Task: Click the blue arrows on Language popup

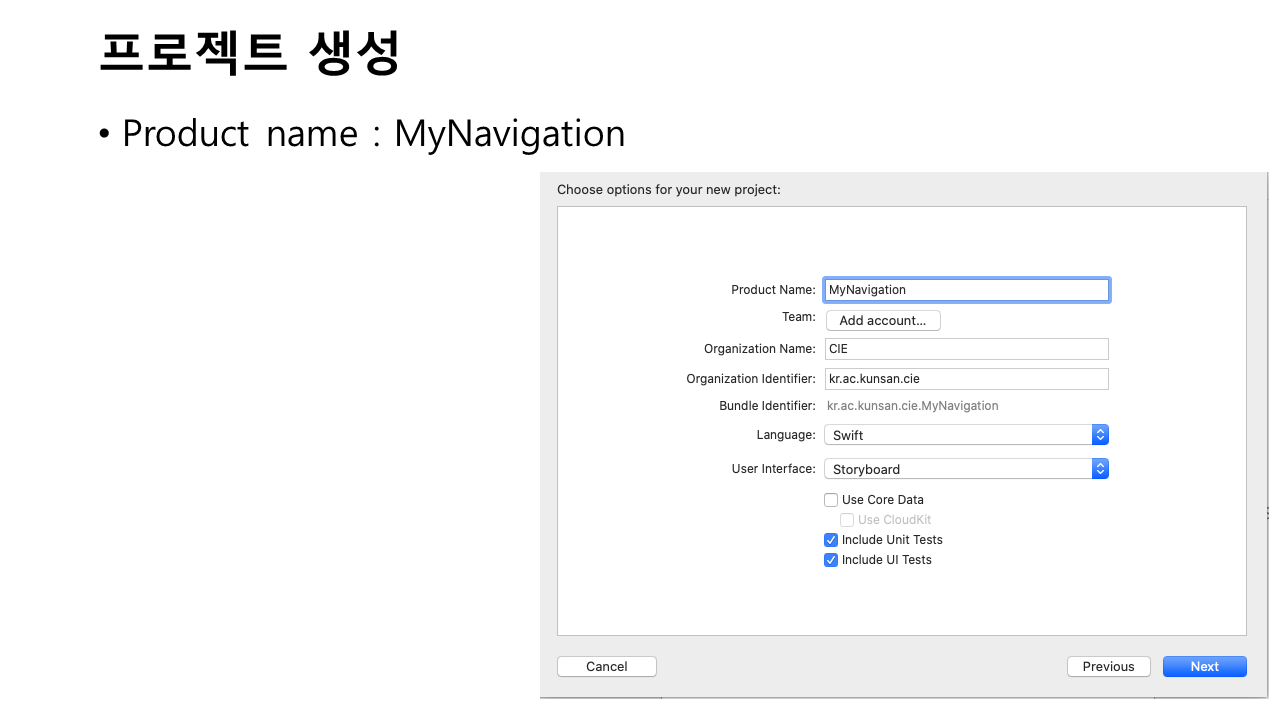Action: click(x=1100, y=435)
